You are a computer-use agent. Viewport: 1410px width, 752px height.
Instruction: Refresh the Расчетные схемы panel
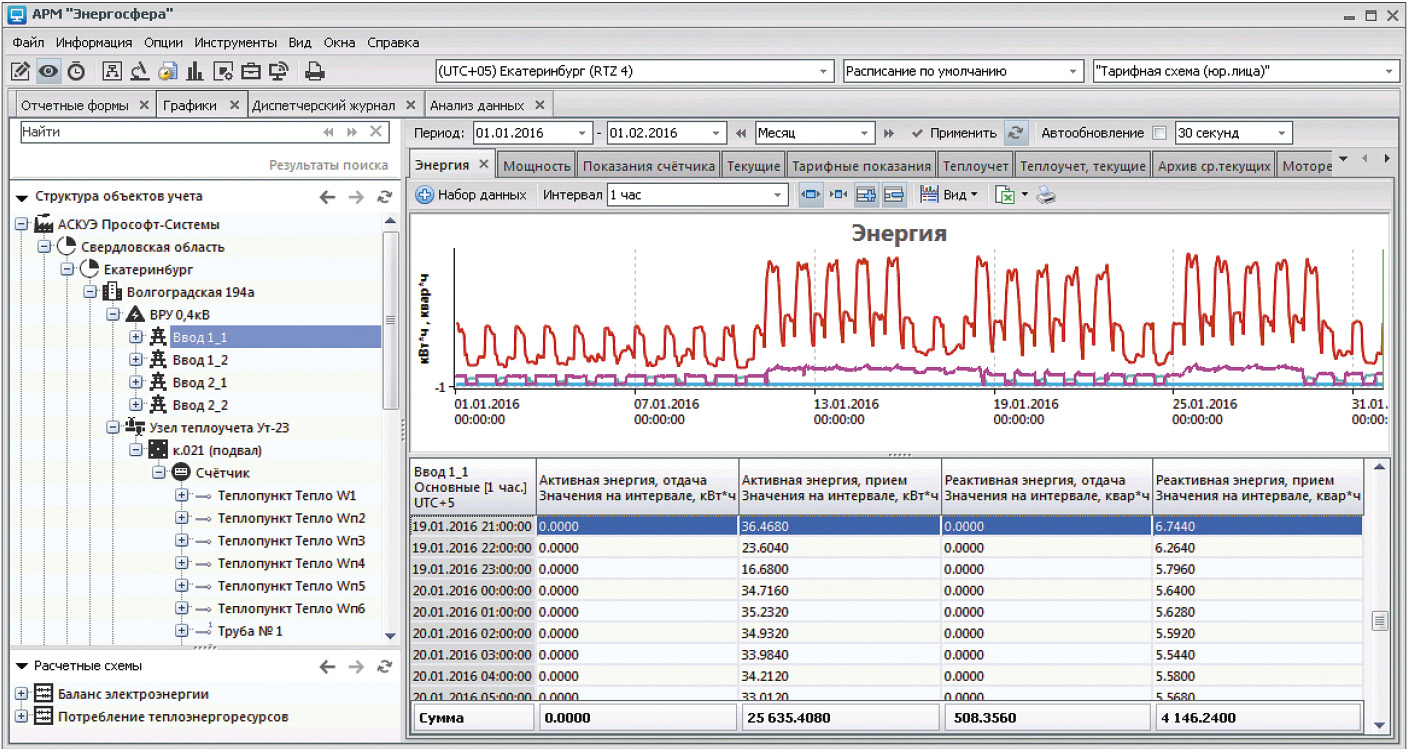(384, 666)
